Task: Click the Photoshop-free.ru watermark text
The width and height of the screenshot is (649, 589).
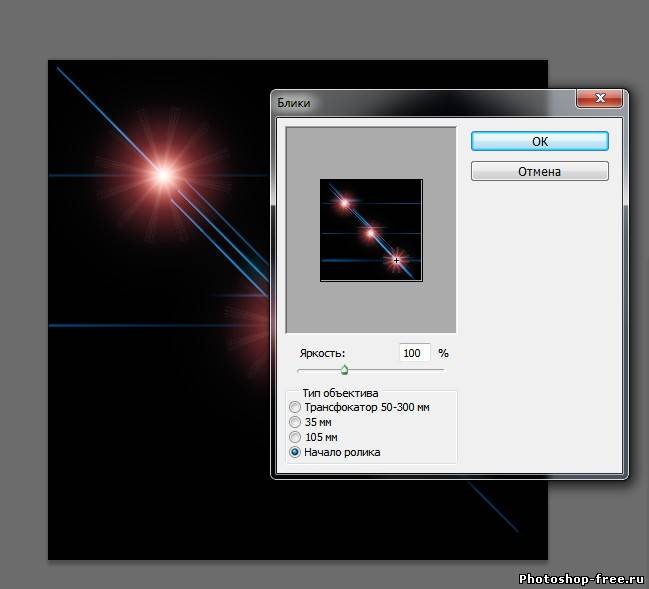Action: coord(579,578)
